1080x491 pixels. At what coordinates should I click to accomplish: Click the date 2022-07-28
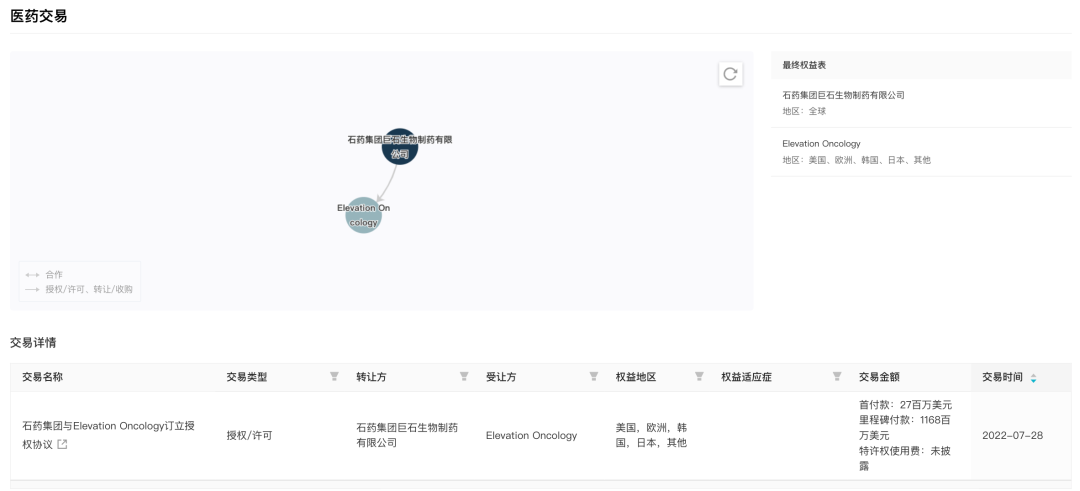point(1012,435)
